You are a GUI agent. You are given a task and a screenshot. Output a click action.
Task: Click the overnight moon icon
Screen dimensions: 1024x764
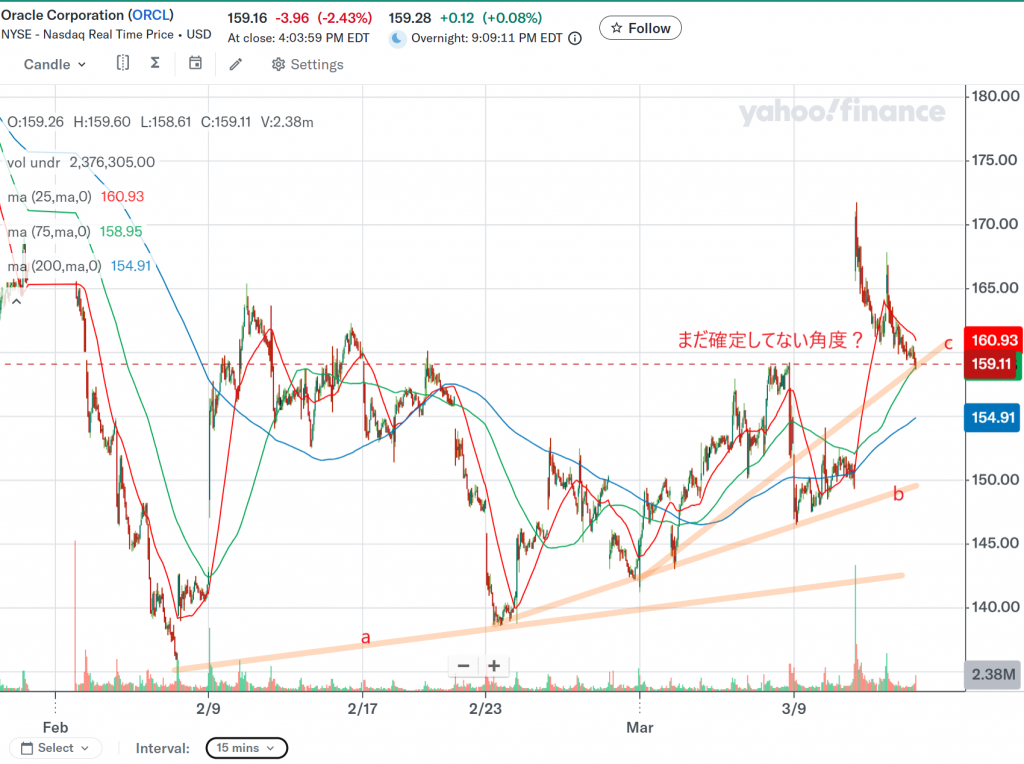[397, 39]
